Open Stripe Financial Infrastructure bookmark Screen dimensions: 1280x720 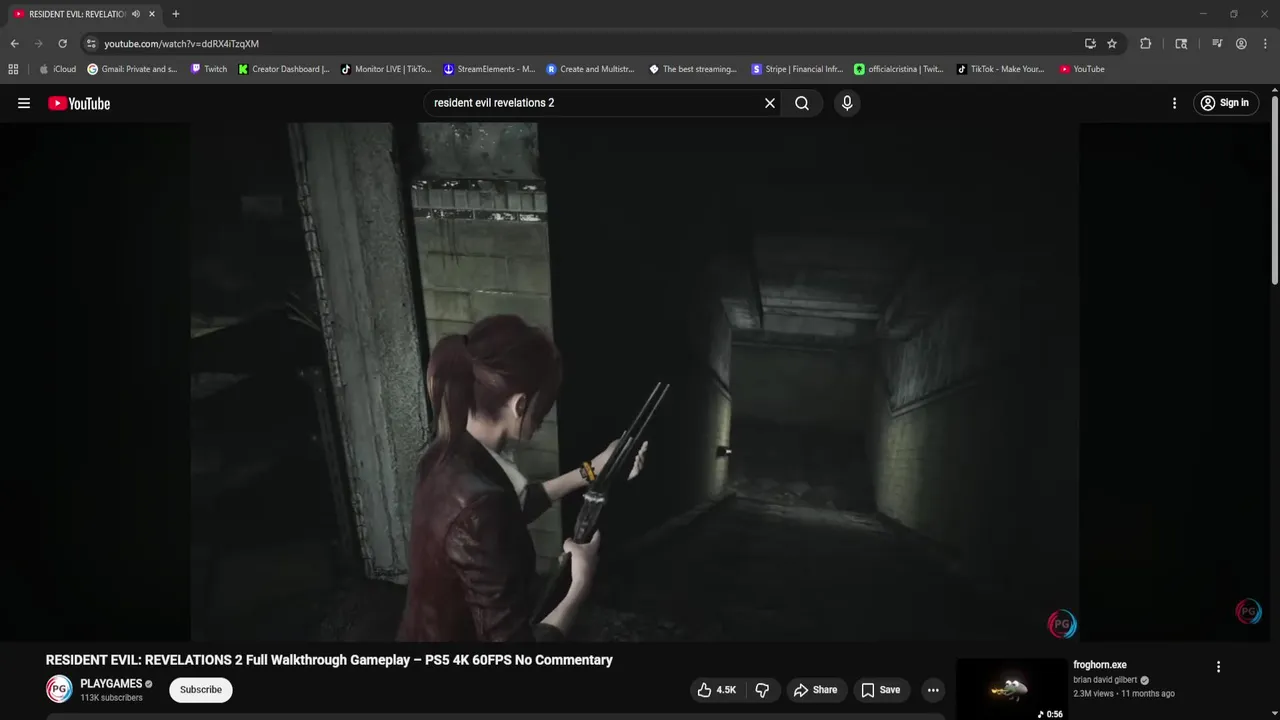tap(797, 69)
